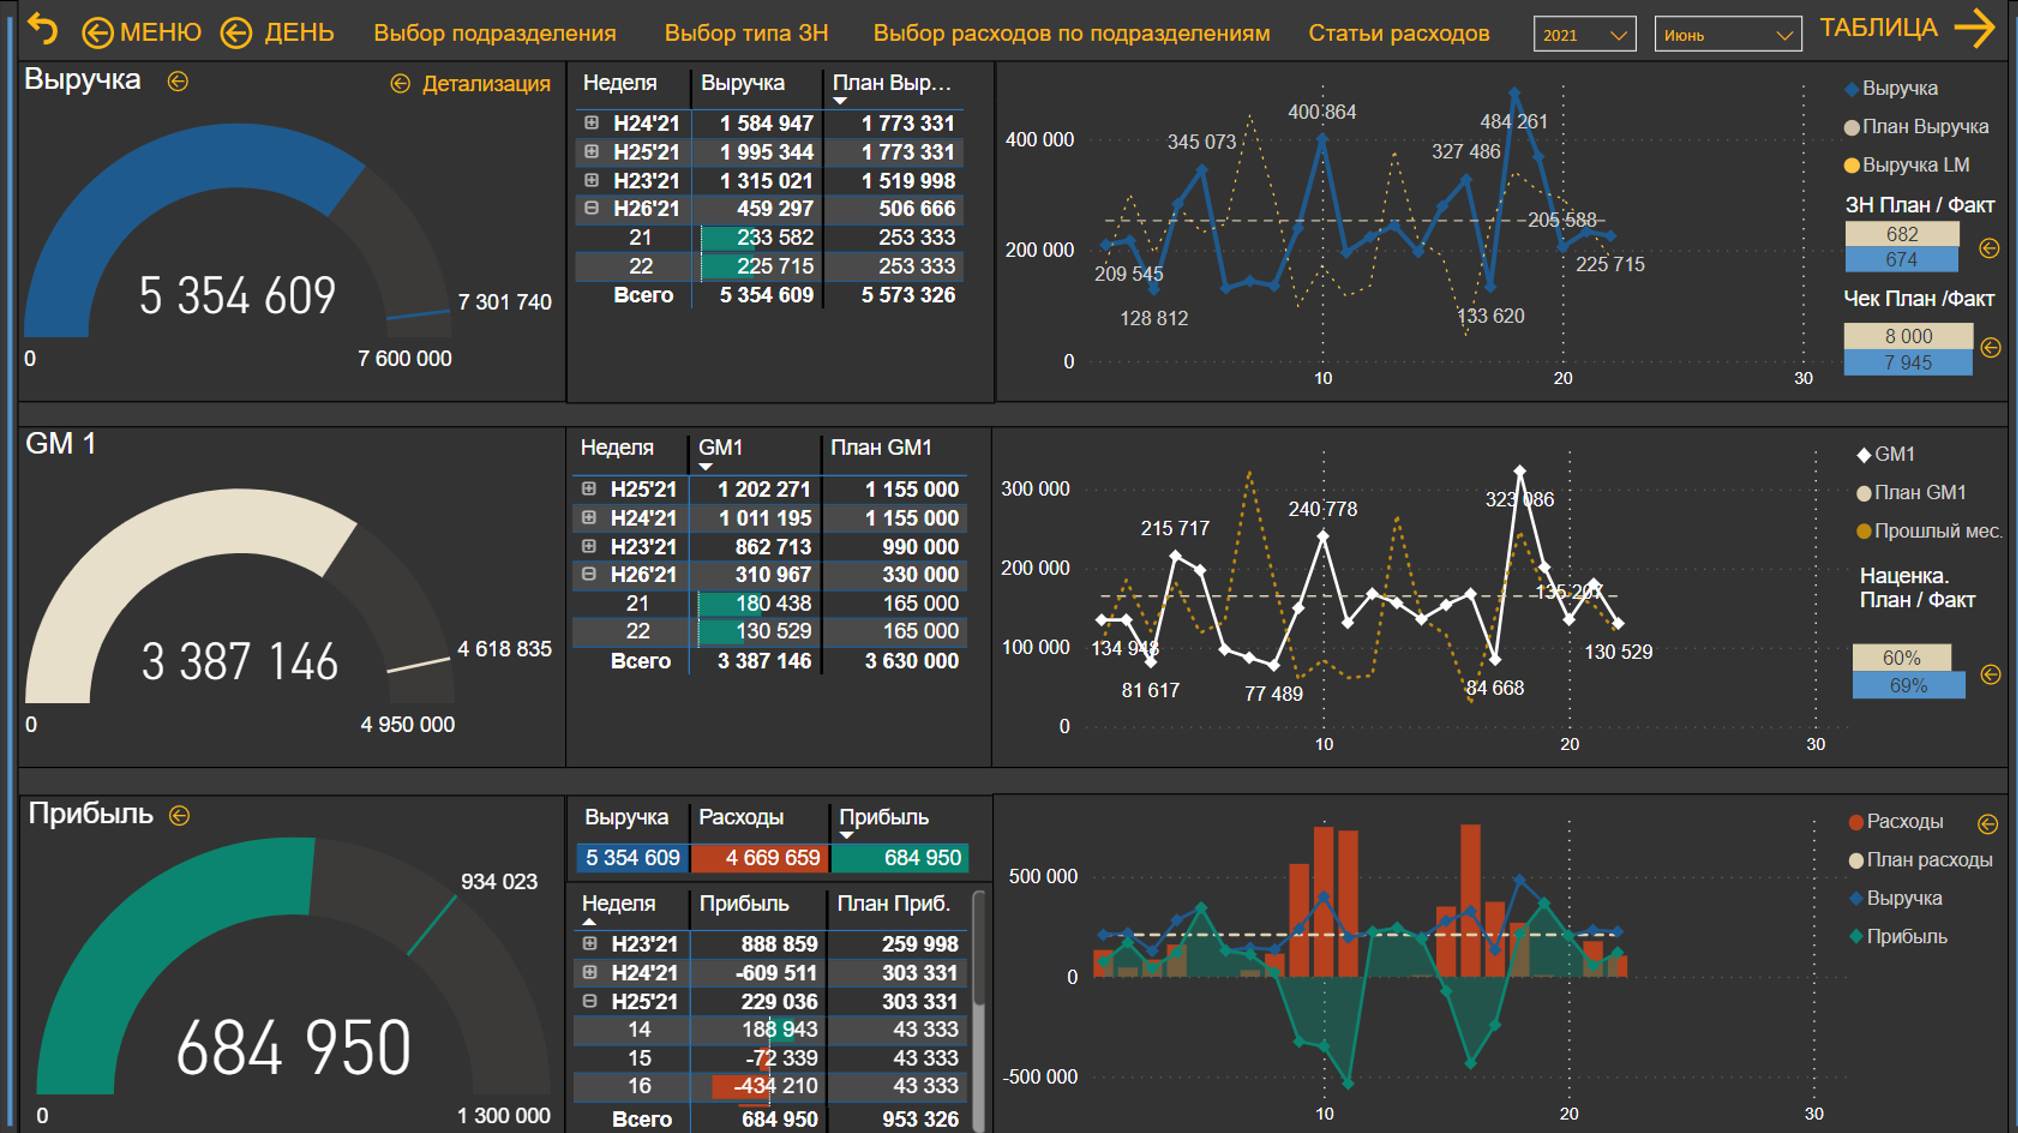
Task: Click arrow icon beside Чек План / Факт
Action: click(1990, 348)
